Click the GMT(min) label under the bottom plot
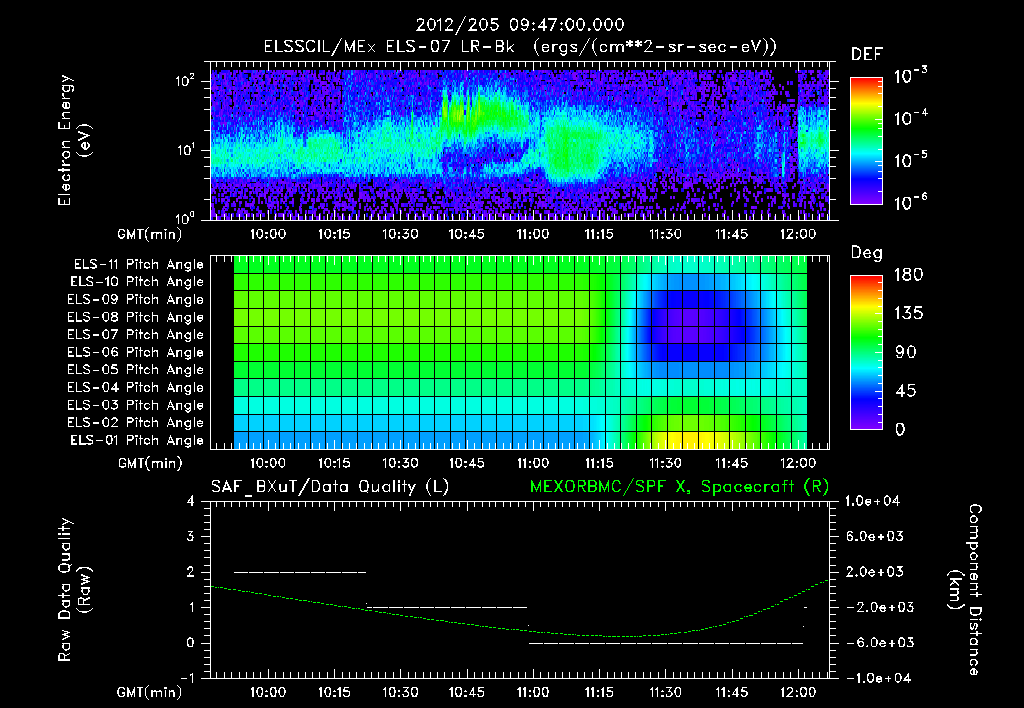This screenshot has width=1024, height=708. point(150,692)
